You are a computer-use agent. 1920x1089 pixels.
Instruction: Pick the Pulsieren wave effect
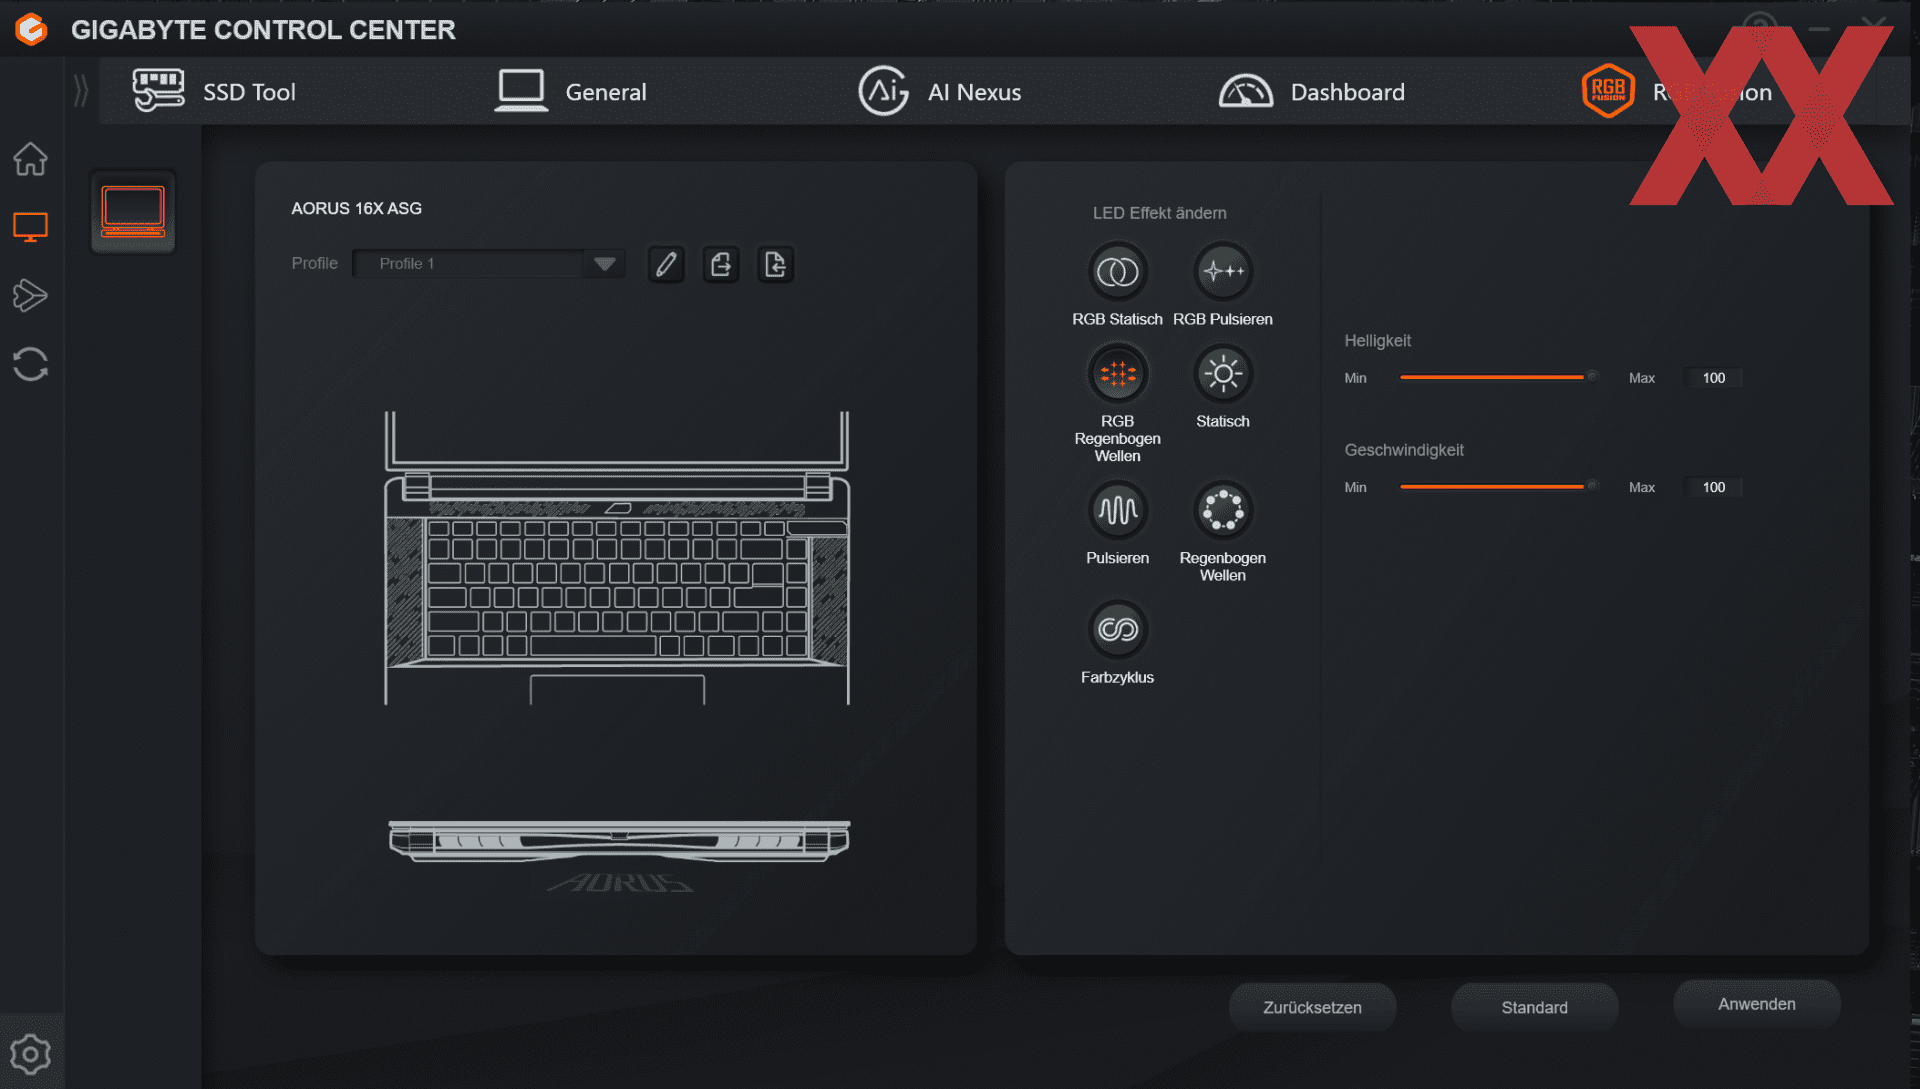tap(1117, 511)
